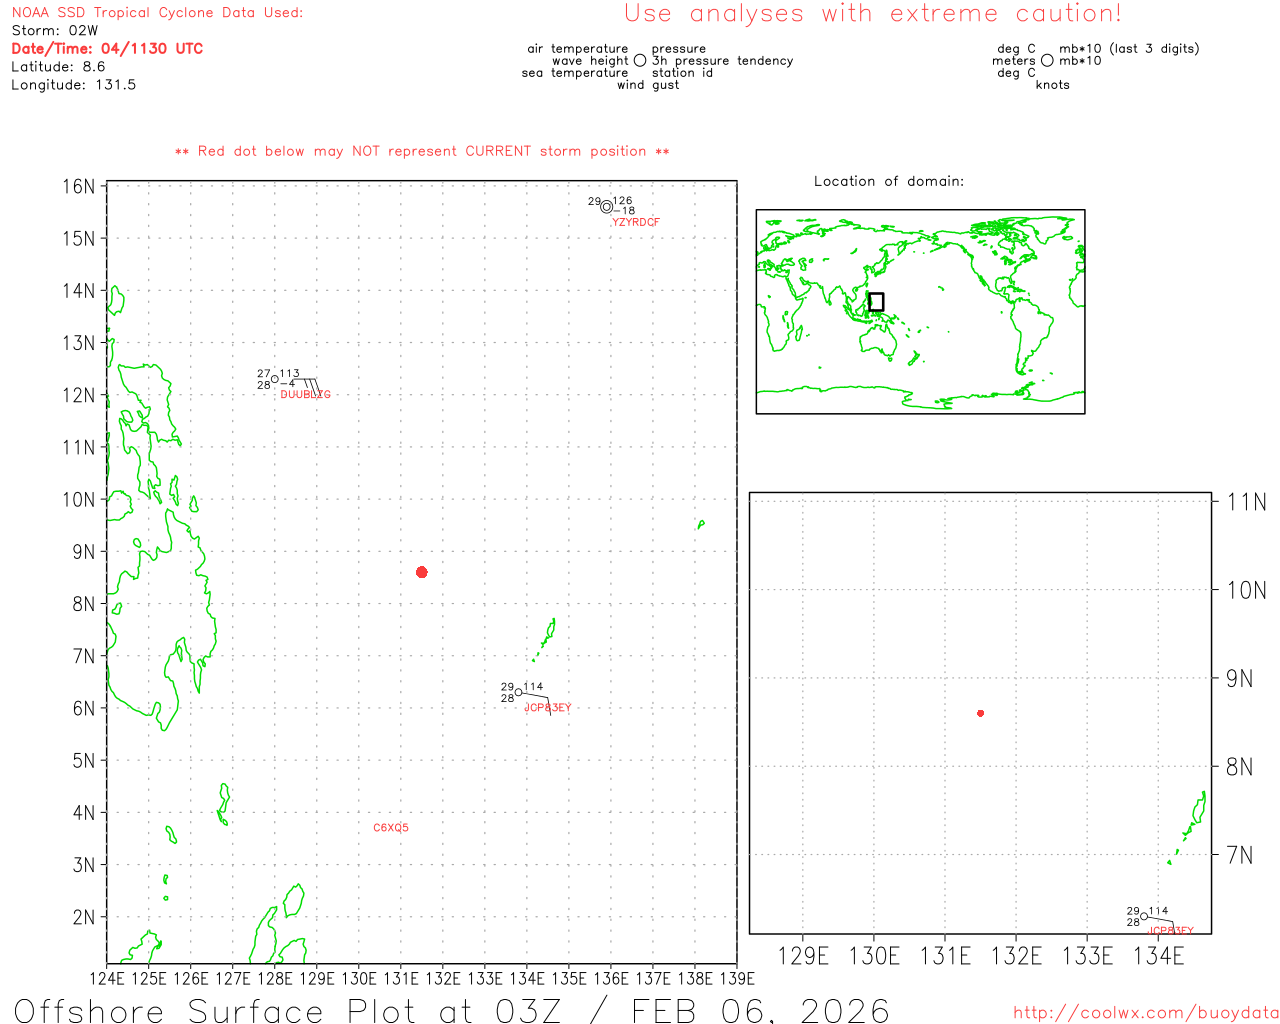Click the red storm position dot on main map
This screenshot has height=1024, width=1280.
point(422,572)
